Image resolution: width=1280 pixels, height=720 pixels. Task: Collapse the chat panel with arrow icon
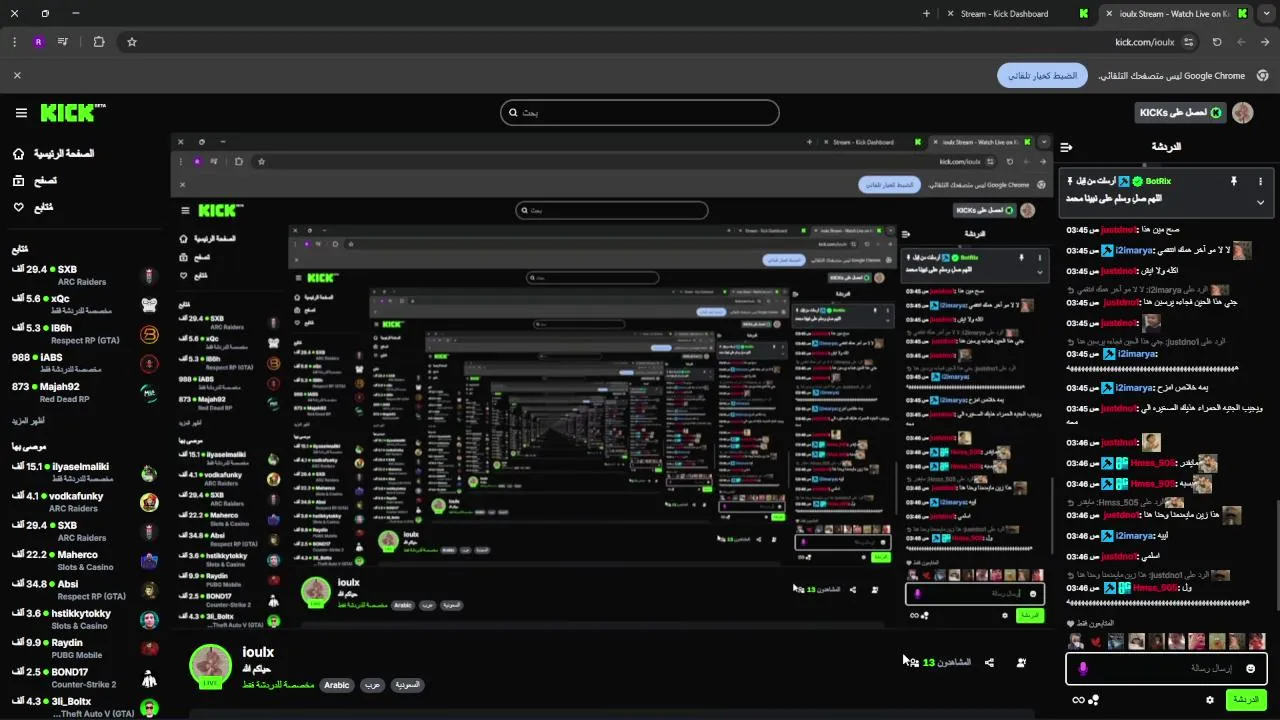1066,147
